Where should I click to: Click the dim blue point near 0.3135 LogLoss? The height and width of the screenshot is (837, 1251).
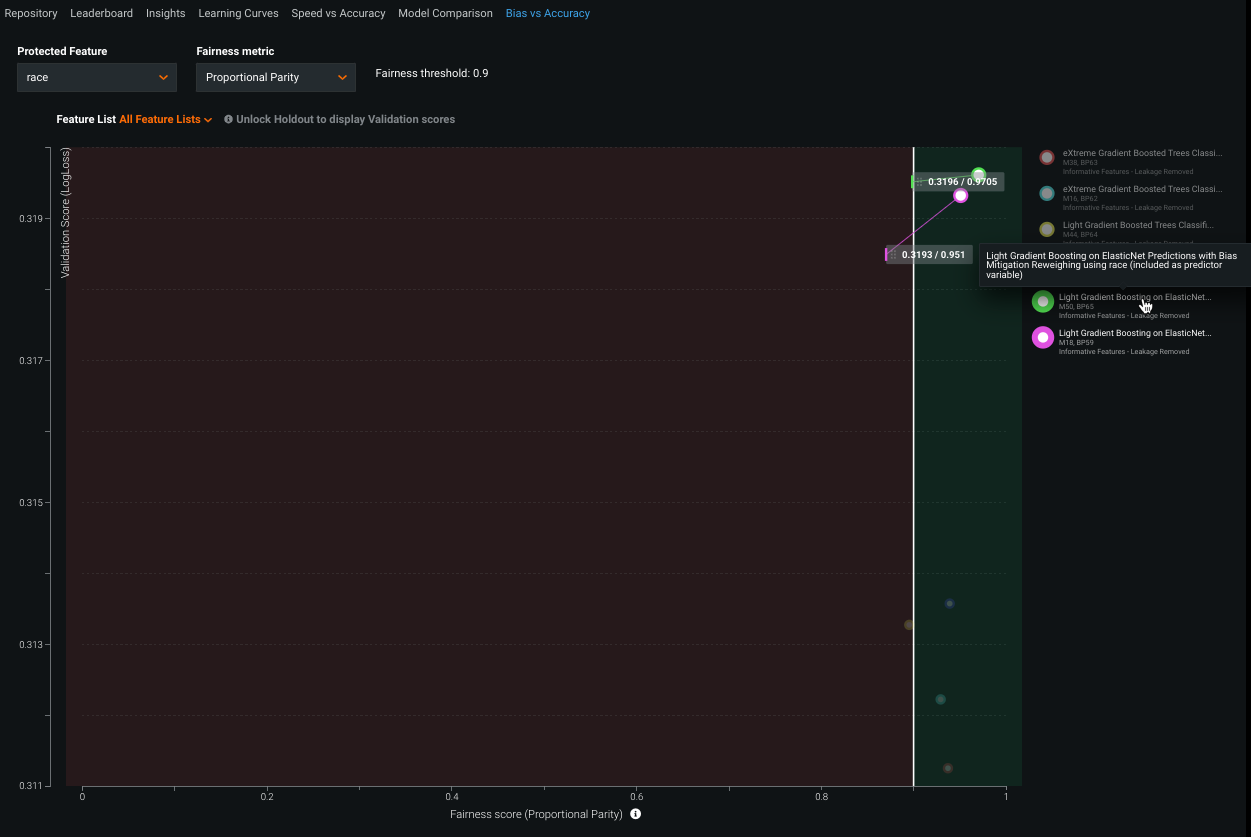coord(949,603)
